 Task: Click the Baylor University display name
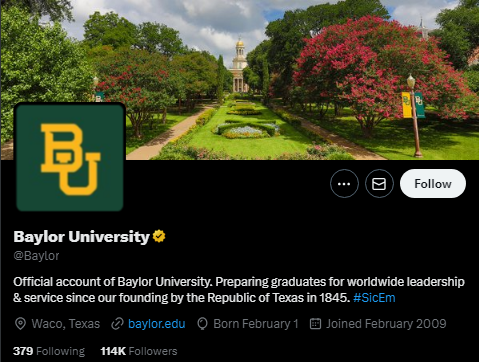82,237
